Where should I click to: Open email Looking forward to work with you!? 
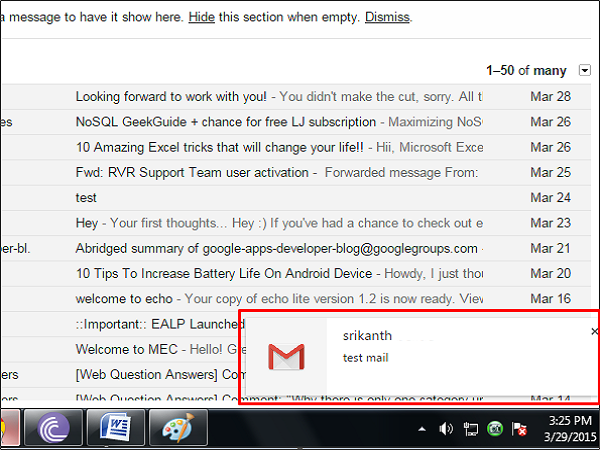(x=296, y=97)
